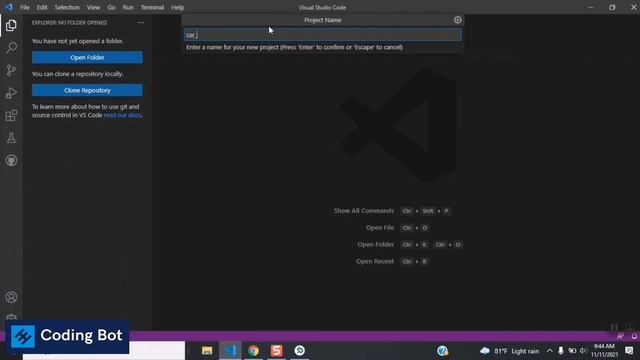Click the Enter a name instruction text
This screenshot has width=640, height=360.
(x=294, y=47)
